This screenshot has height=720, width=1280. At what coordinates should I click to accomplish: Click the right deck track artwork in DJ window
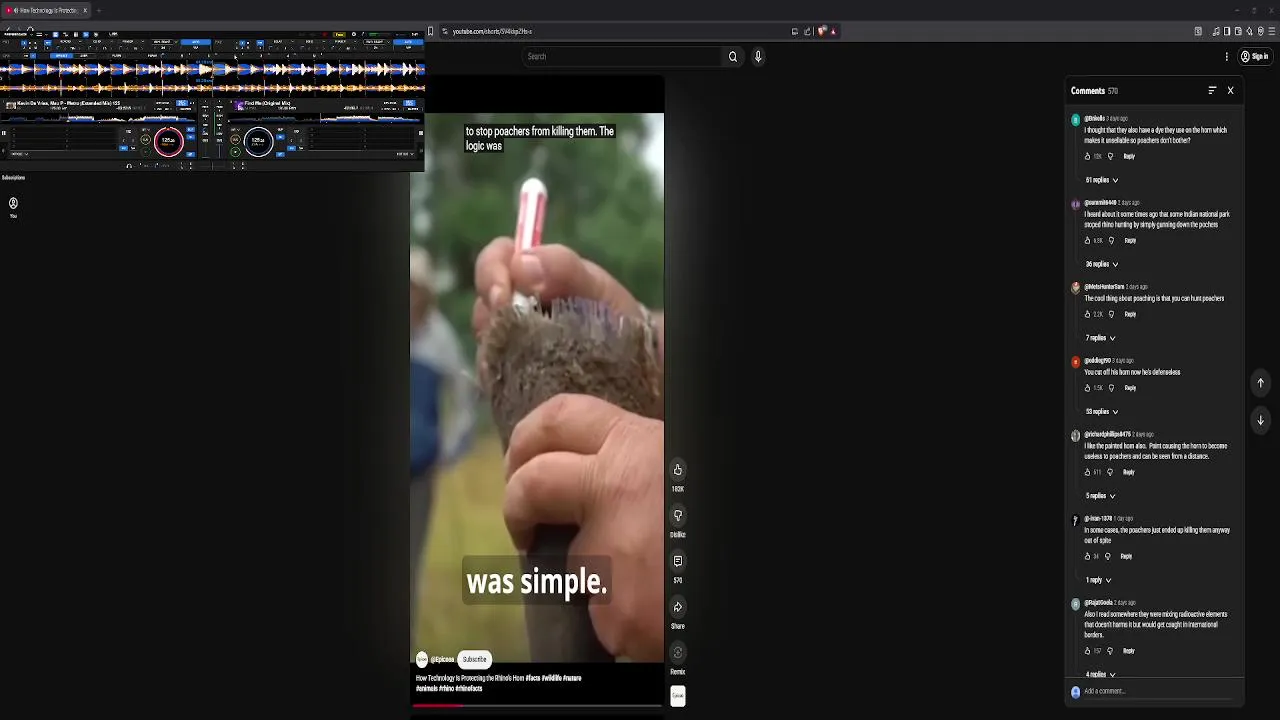tap(240, 105)
